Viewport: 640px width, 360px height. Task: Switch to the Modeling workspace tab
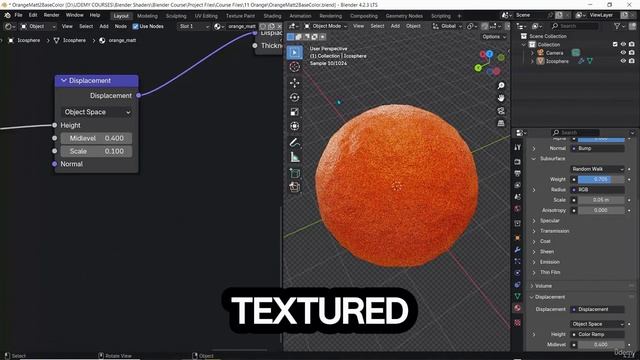point(147,16)
